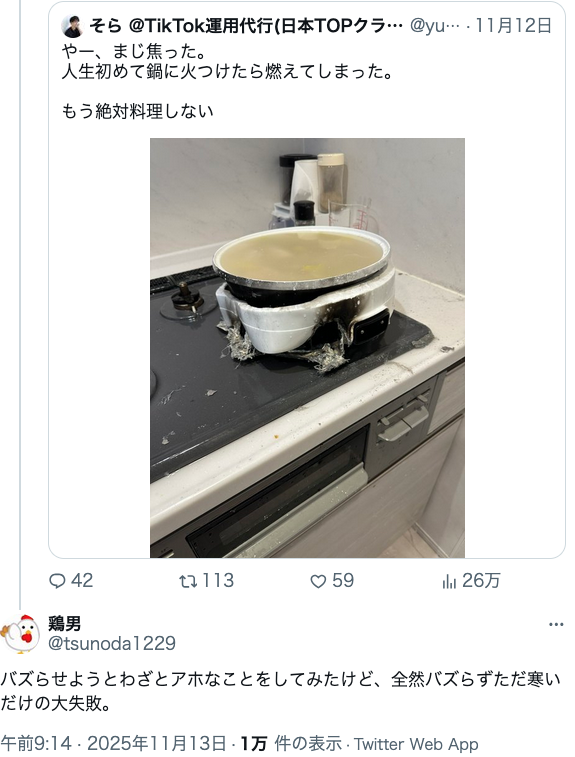
Task: Click the display name 鶏男
Action: (64, 624)
